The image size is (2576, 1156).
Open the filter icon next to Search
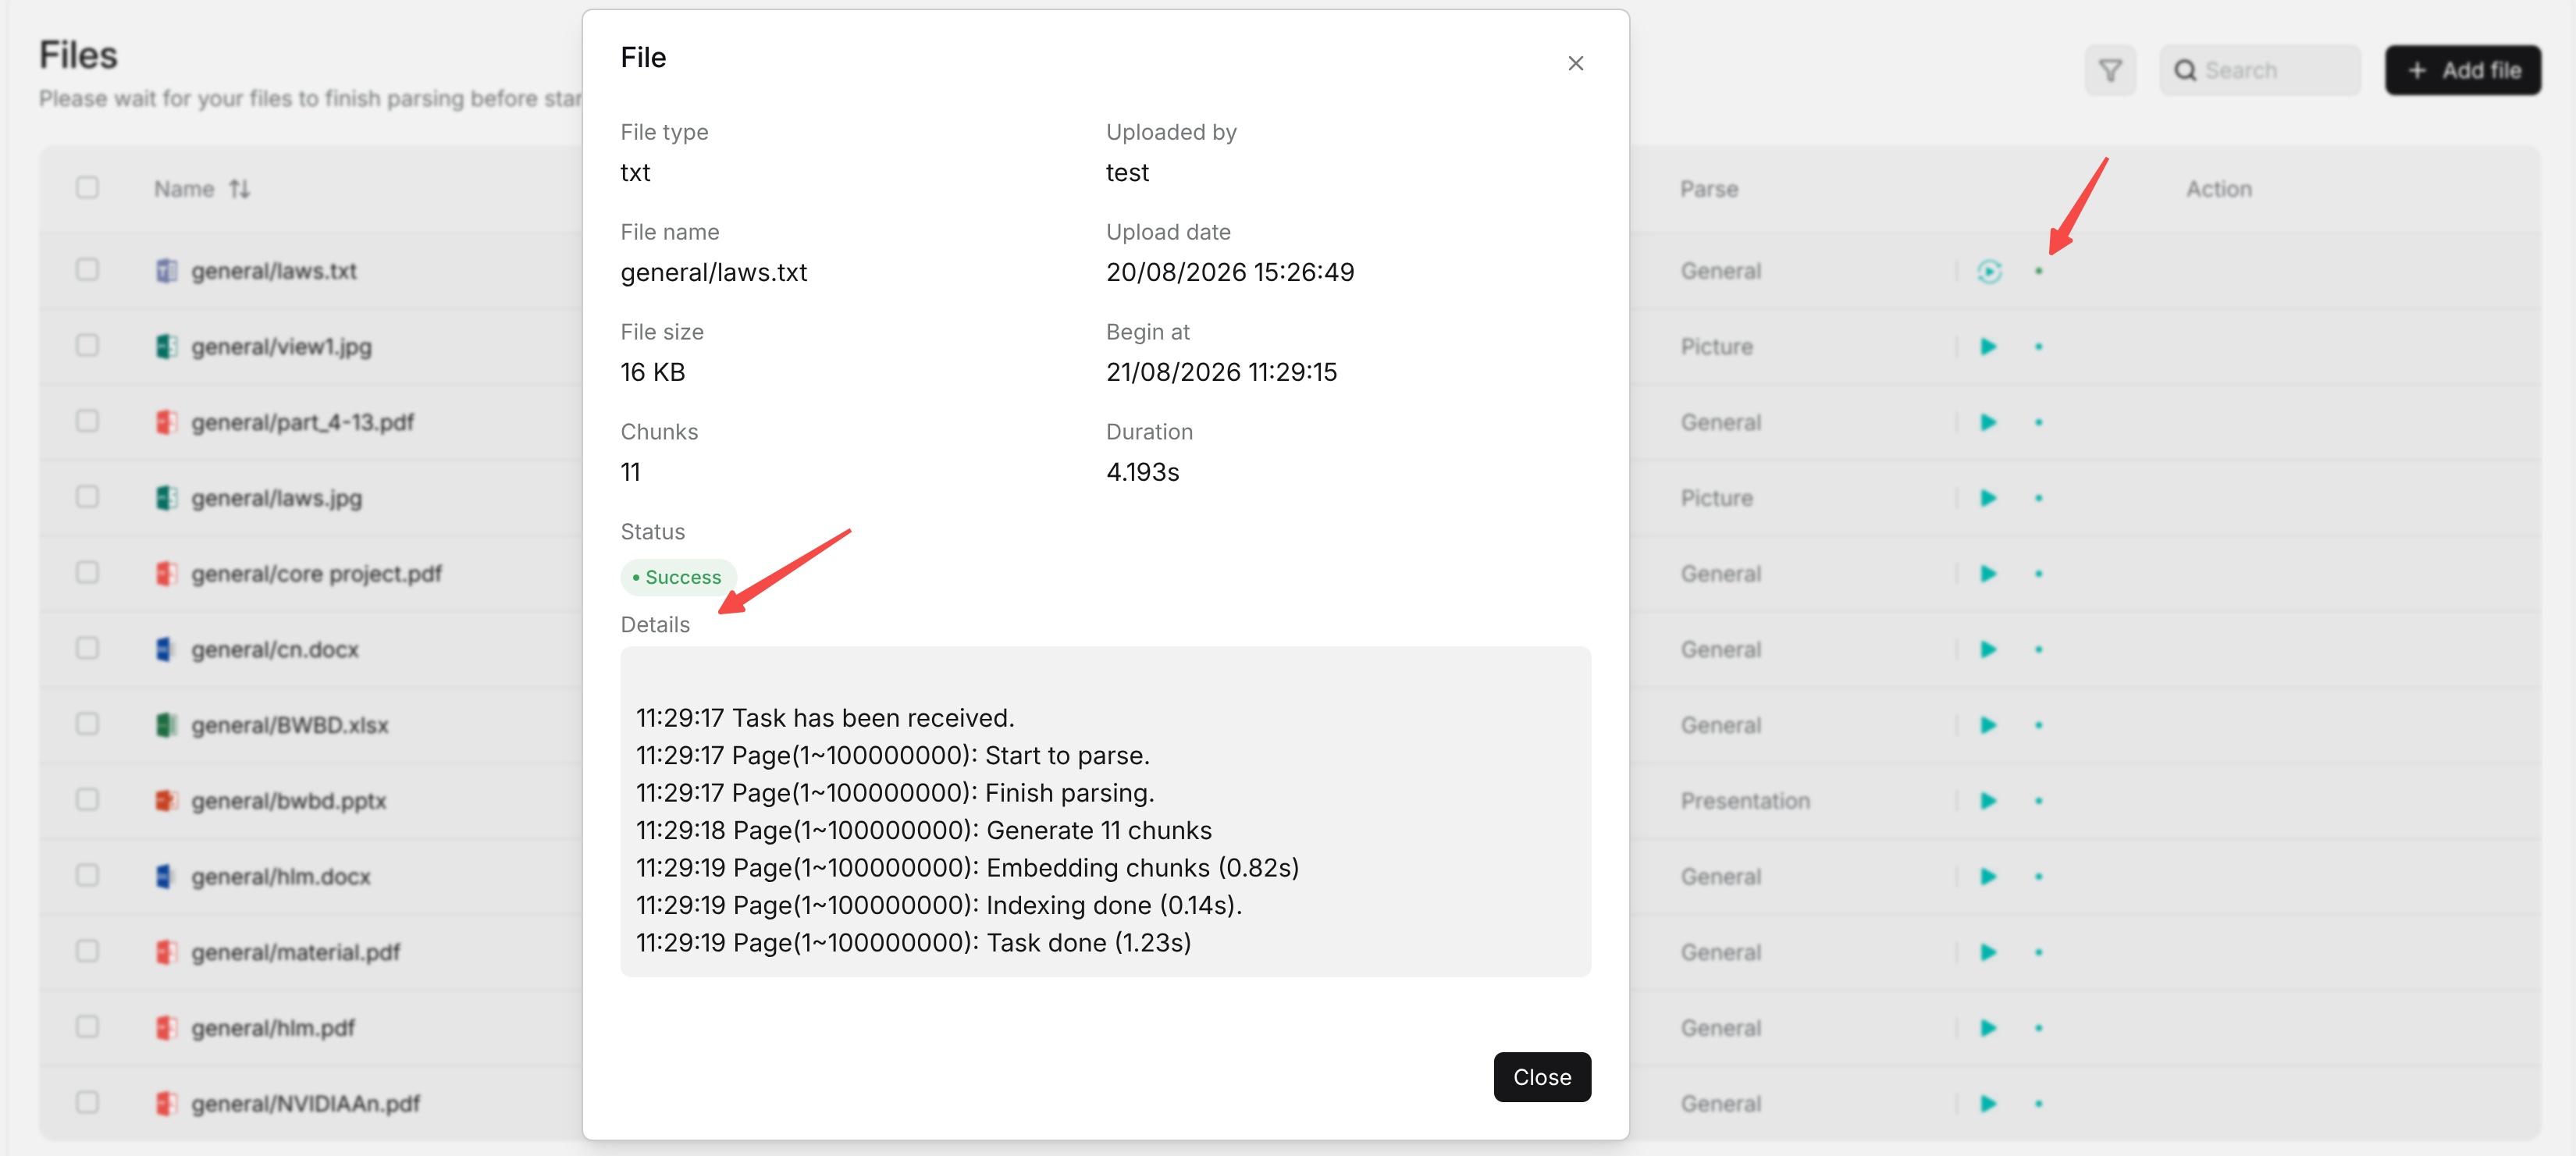(x=2109, y=70)
